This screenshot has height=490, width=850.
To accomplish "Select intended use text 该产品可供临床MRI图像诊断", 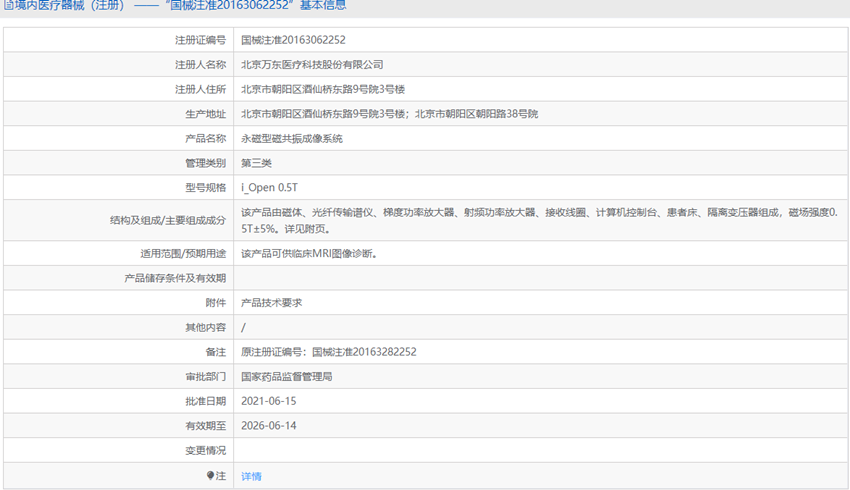I will pyautogui.click(x=310, y=253).
